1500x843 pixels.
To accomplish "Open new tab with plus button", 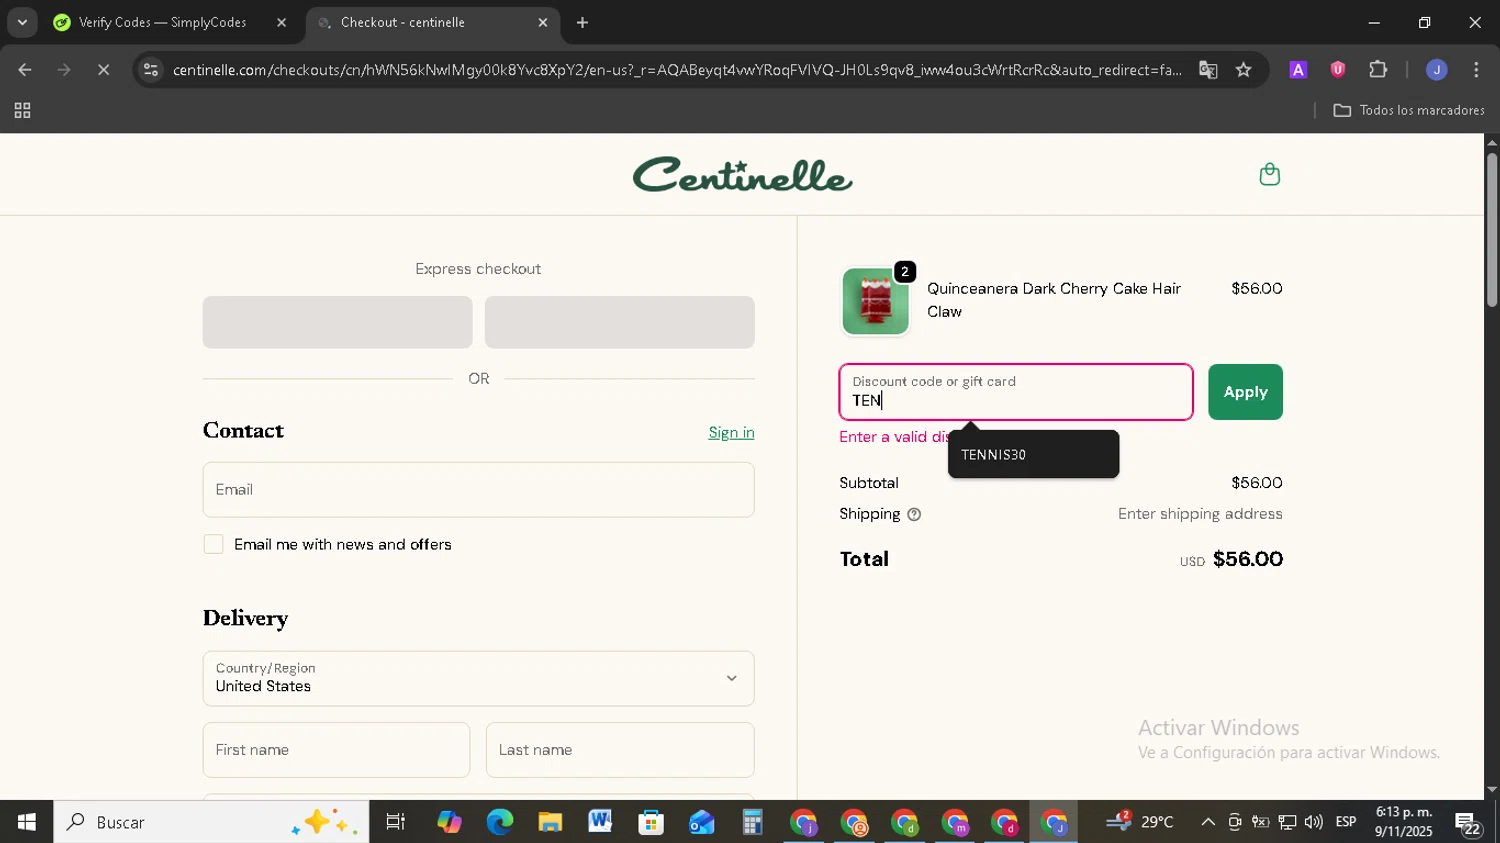I will 582,22.
